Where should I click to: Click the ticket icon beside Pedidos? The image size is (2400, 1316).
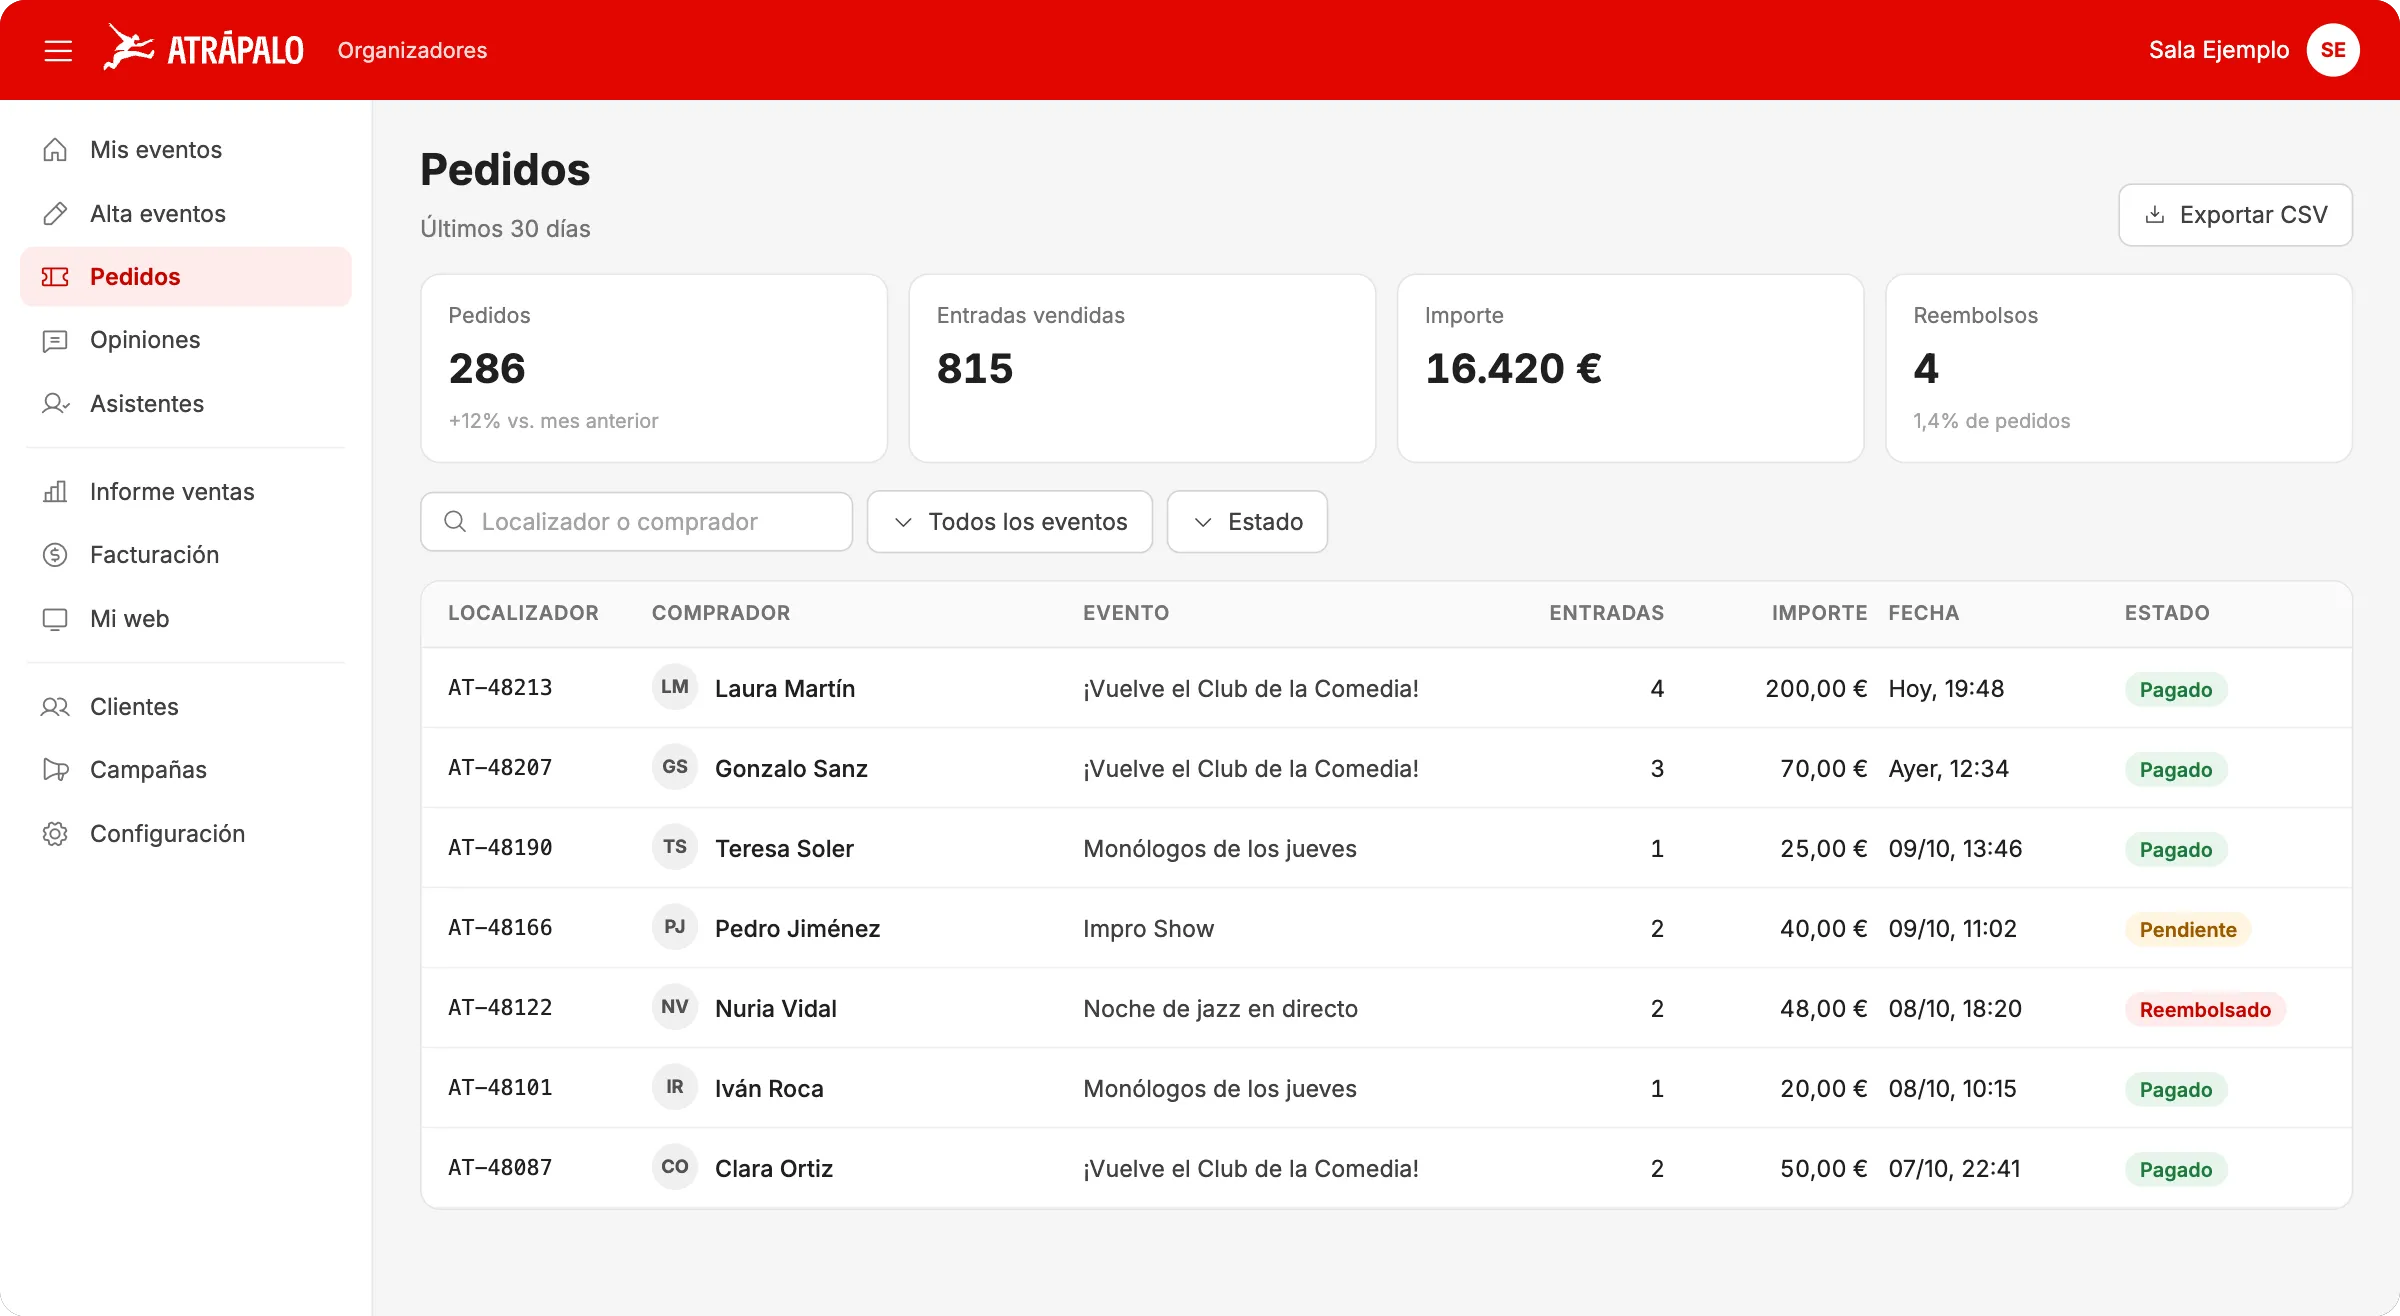55,277
